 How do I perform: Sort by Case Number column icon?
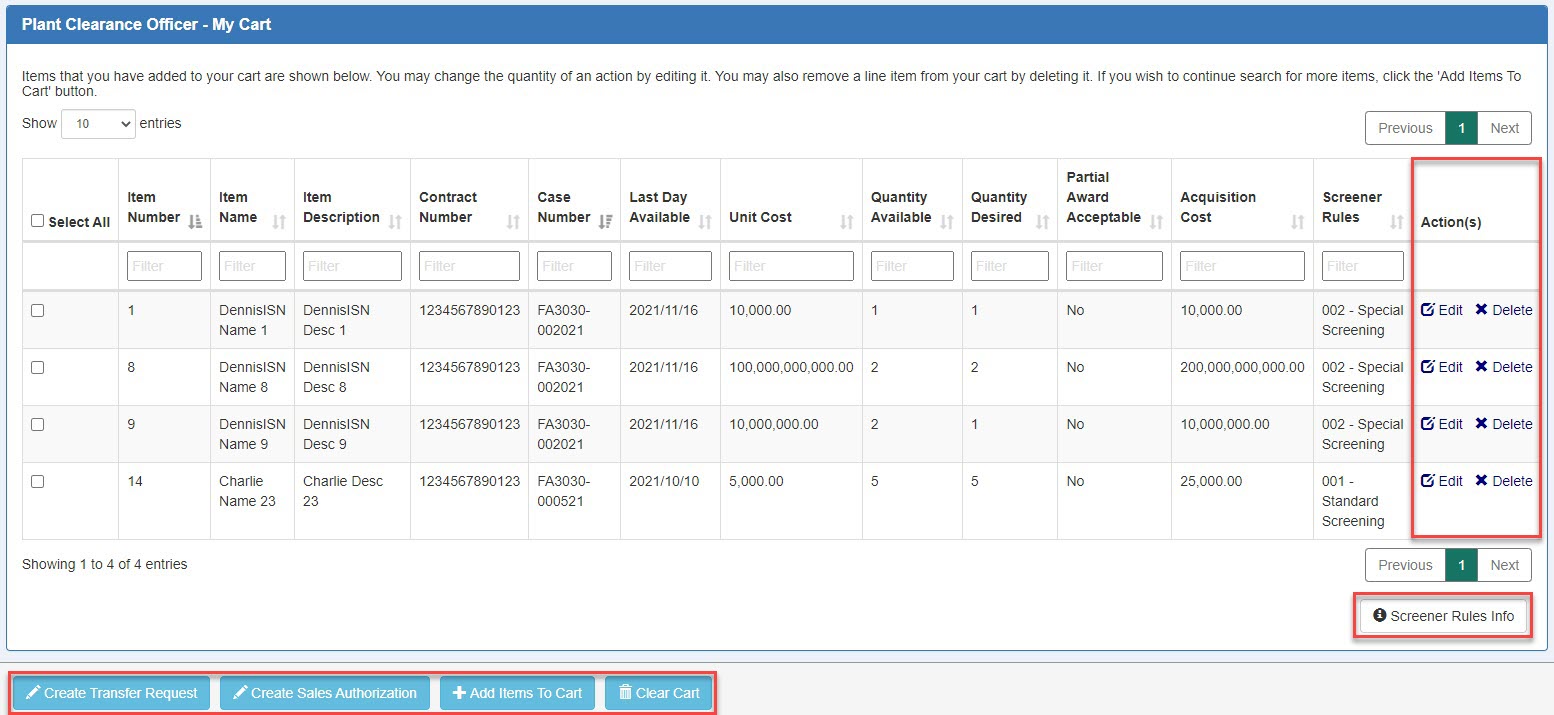[604, 221]
